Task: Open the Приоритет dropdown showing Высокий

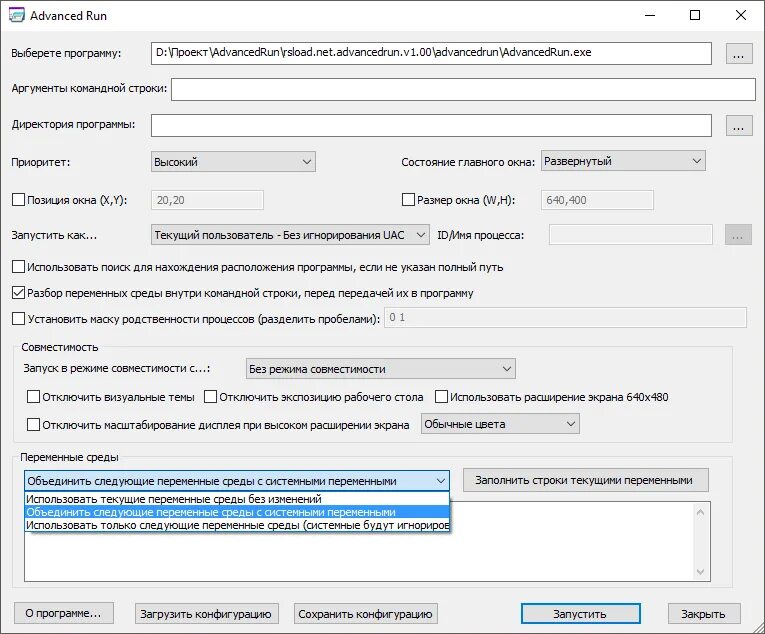Action: pos(233,162)
